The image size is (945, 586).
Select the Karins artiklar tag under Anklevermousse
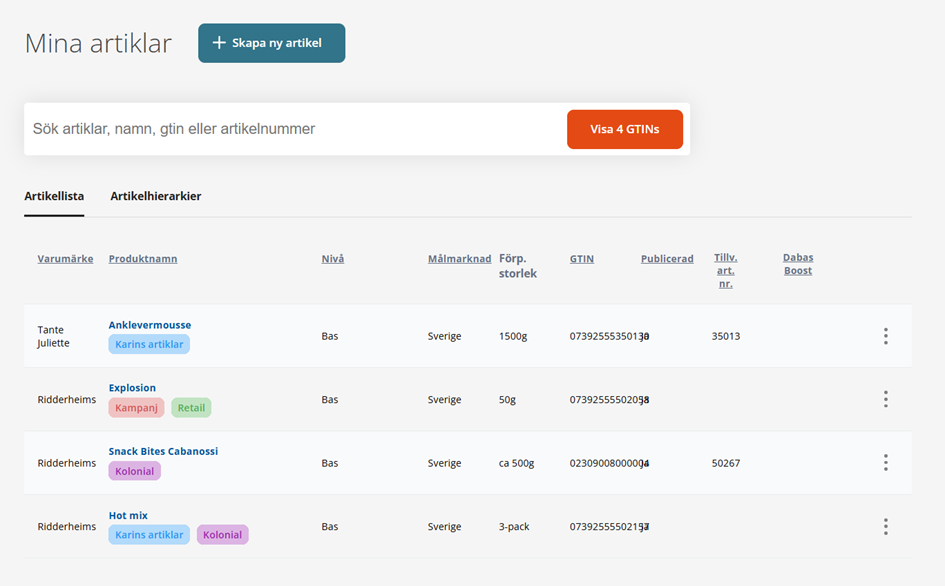149,344
